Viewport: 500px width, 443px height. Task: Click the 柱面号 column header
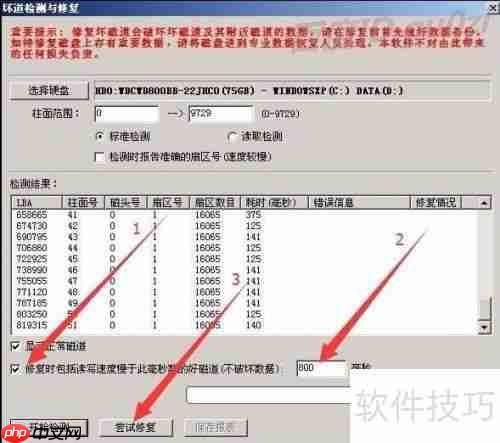click(x=83, y=203)
